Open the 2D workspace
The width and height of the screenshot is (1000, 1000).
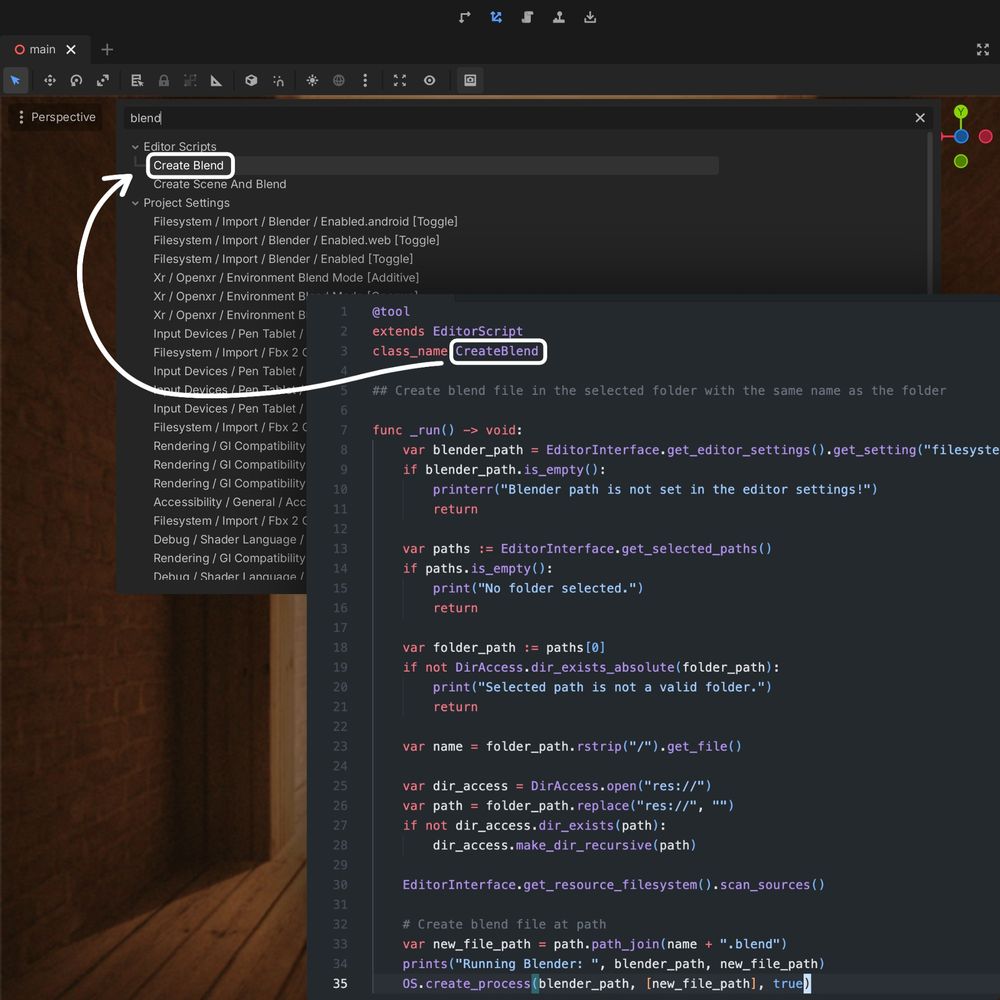click(x=465, y=17)
